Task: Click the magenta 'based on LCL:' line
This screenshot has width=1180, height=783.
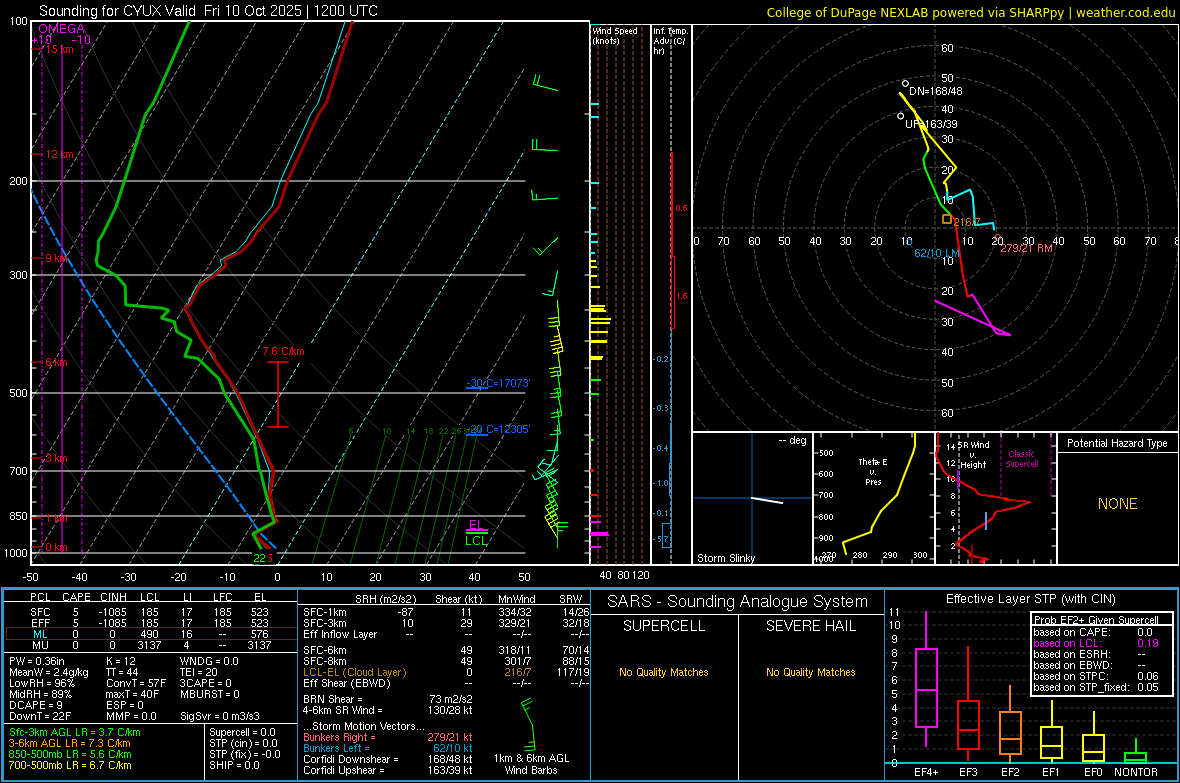Action: 1096,643
